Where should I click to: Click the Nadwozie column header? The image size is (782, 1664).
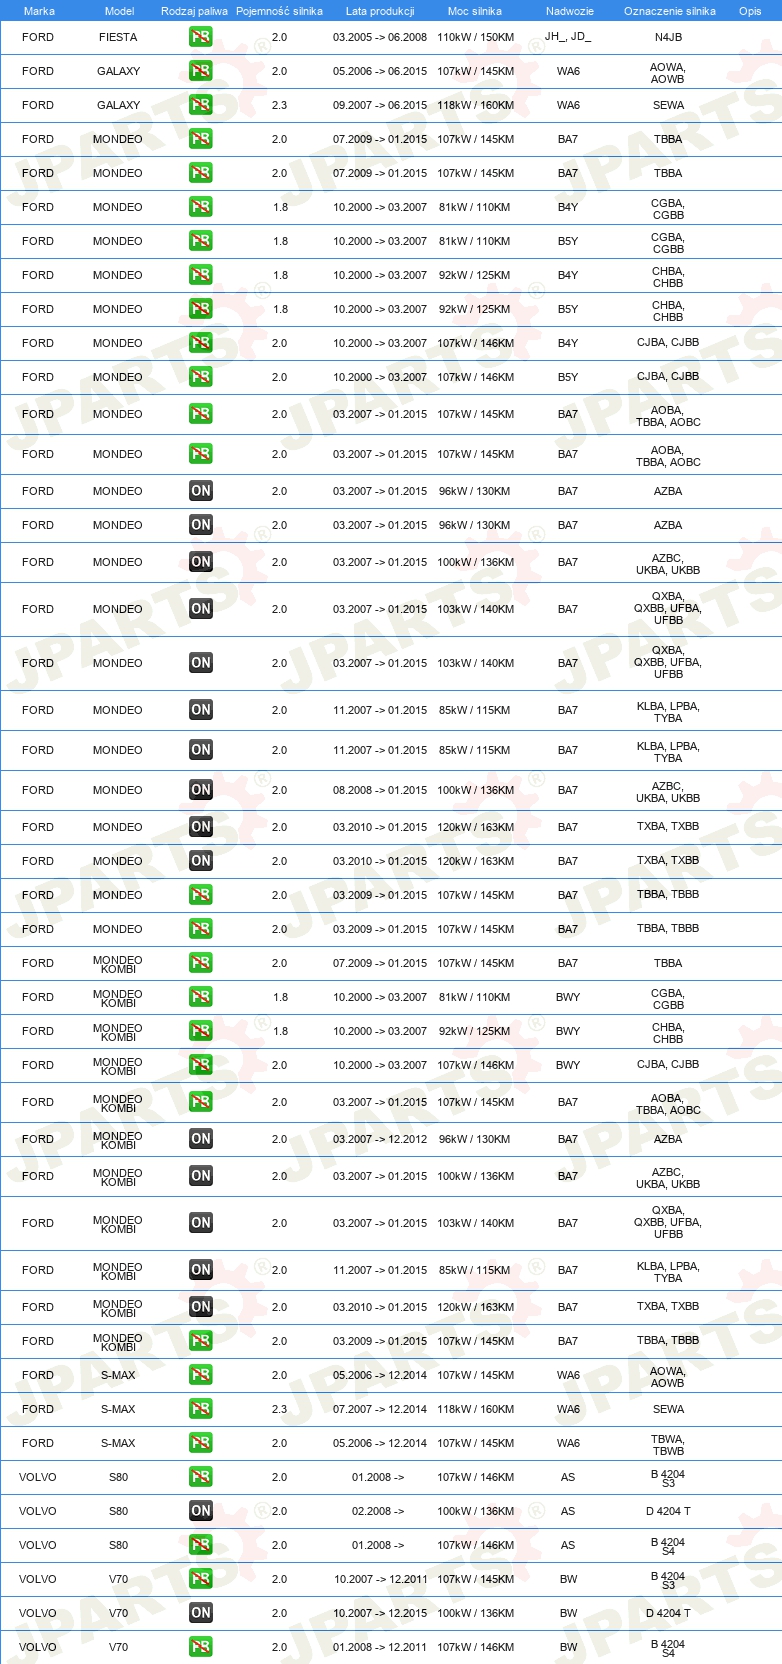[570, 11]
